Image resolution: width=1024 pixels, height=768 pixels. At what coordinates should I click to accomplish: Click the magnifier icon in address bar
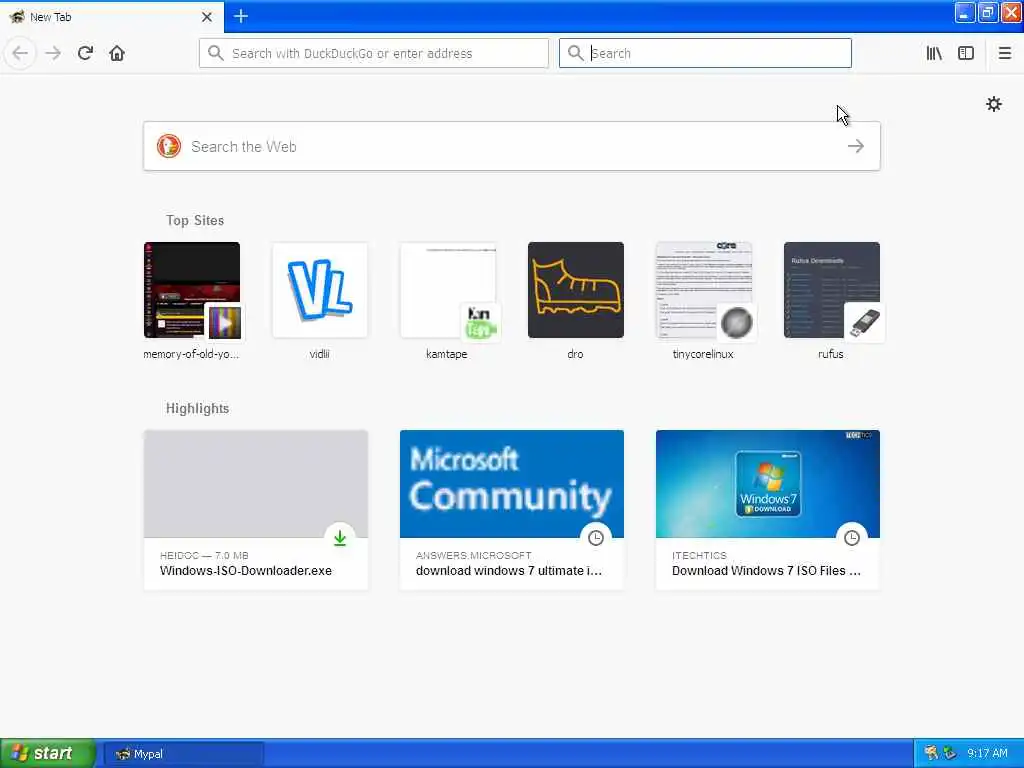point(216,53)
